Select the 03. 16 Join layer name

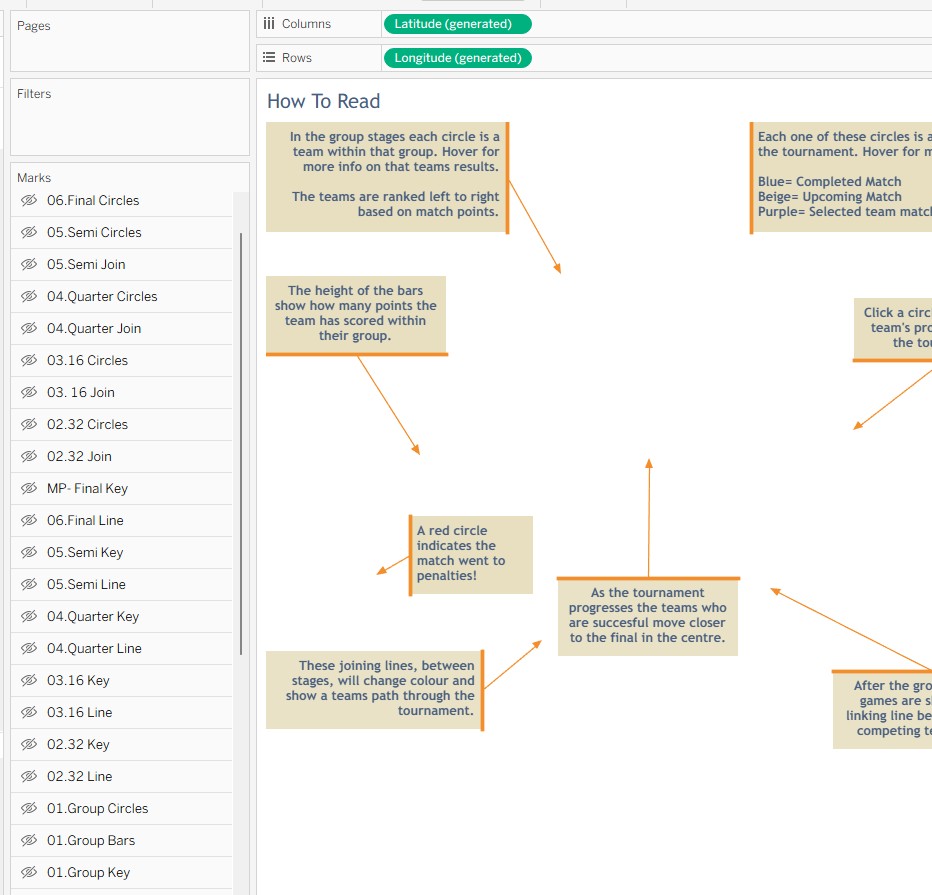81,393
